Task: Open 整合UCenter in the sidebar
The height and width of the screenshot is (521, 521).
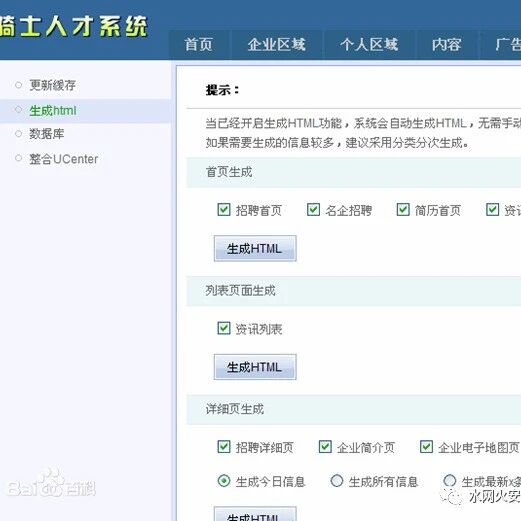Action: [64, 159]
